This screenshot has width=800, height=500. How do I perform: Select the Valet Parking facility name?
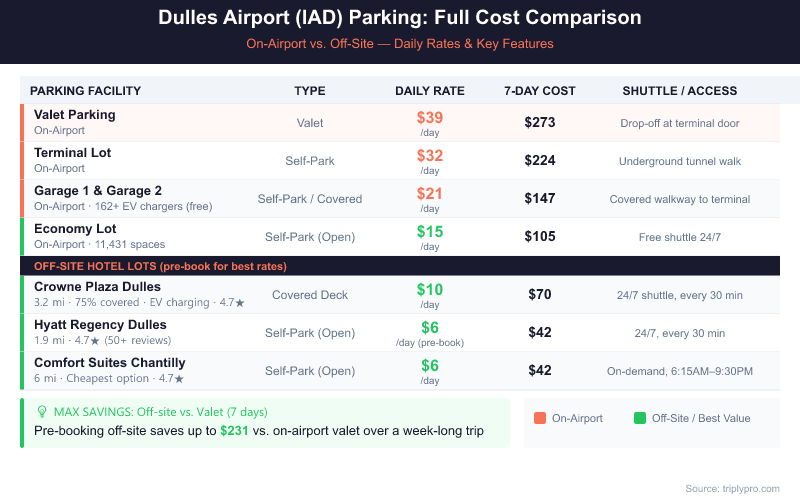point(75,115)
